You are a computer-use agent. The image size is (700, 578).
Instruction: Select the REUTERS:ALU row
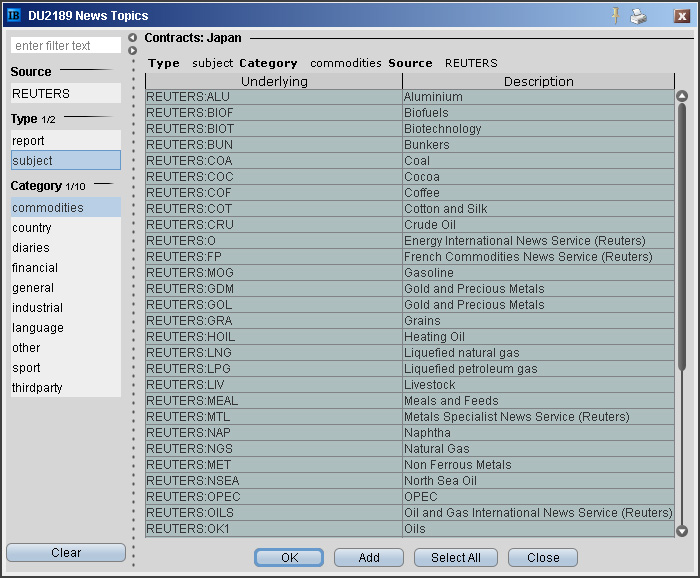click(x=410, y=97)
